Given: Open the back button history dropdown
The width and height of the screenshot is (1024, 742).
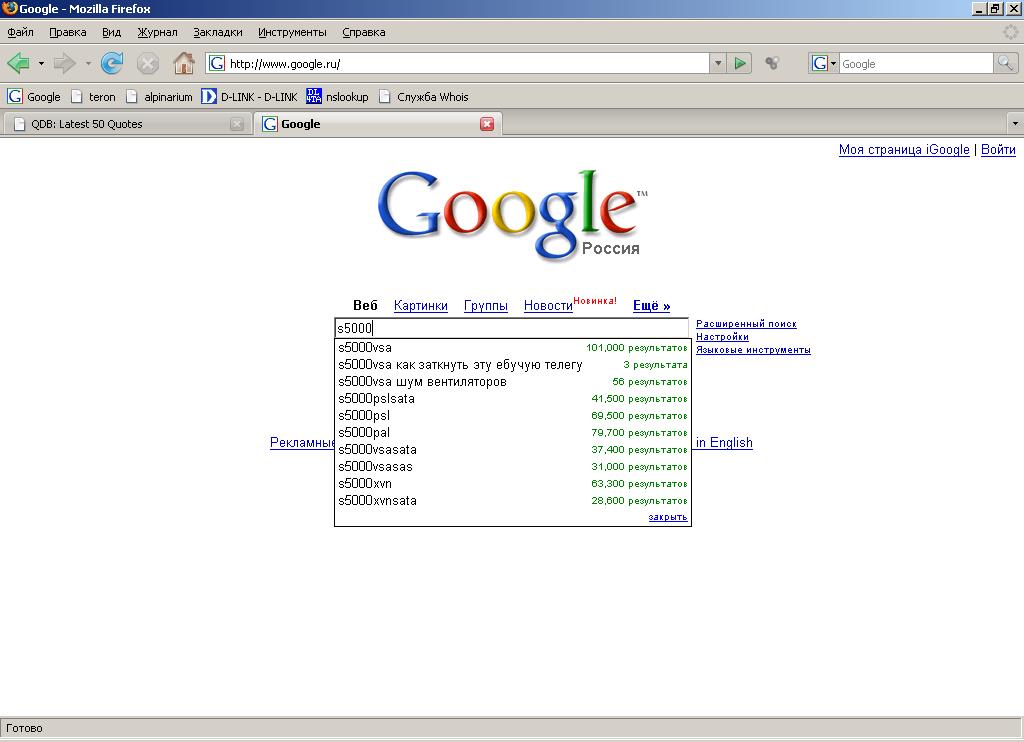Looking at the screenshot, I should click(x=41, y=64).
